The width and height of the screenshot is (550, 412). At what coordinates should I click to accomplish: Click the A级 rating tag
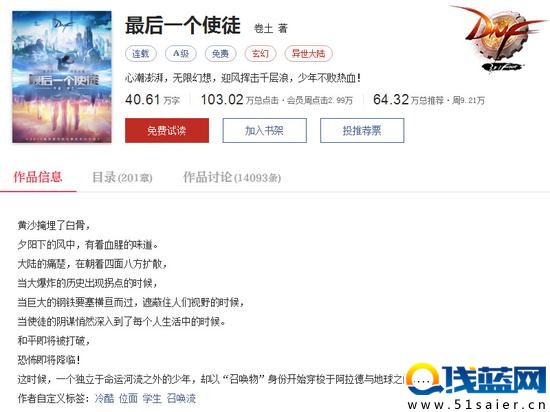click(181, 53)
